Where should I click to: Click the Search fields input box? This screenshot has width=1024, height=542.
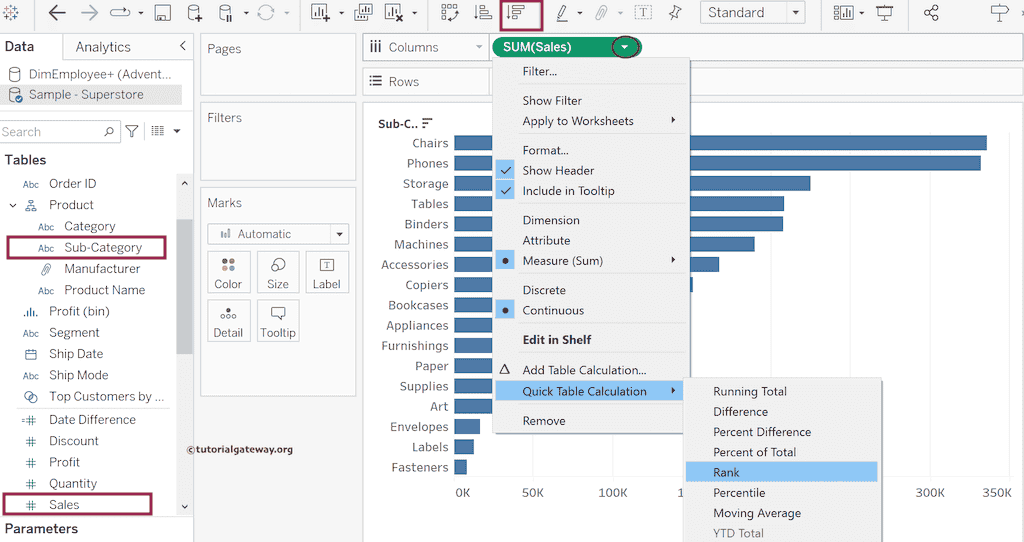pos(52,132)
